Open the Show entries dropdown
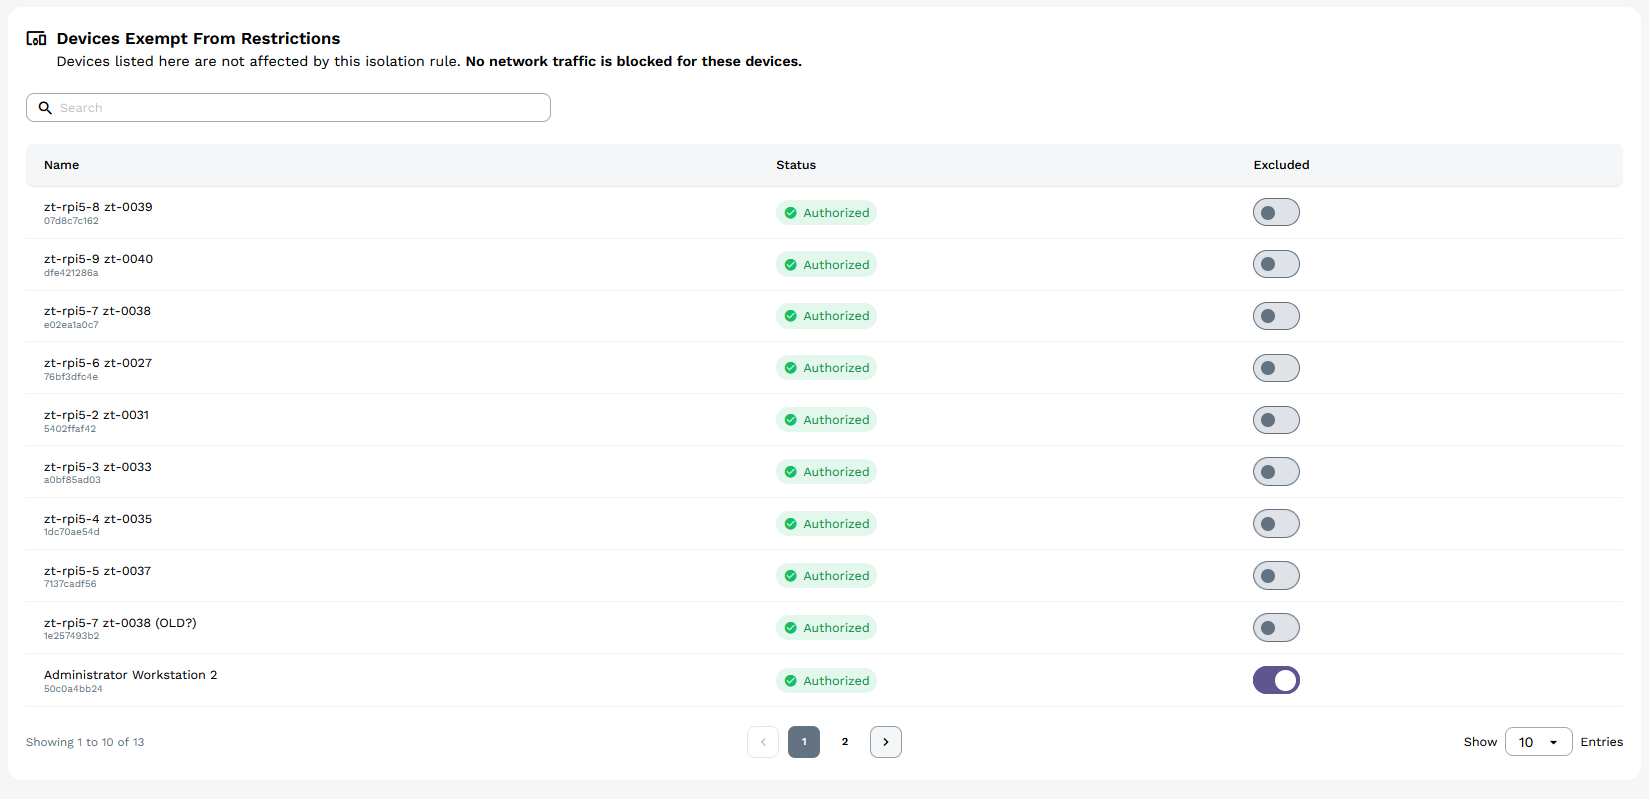1649x799 pixels. (1538, 742)
